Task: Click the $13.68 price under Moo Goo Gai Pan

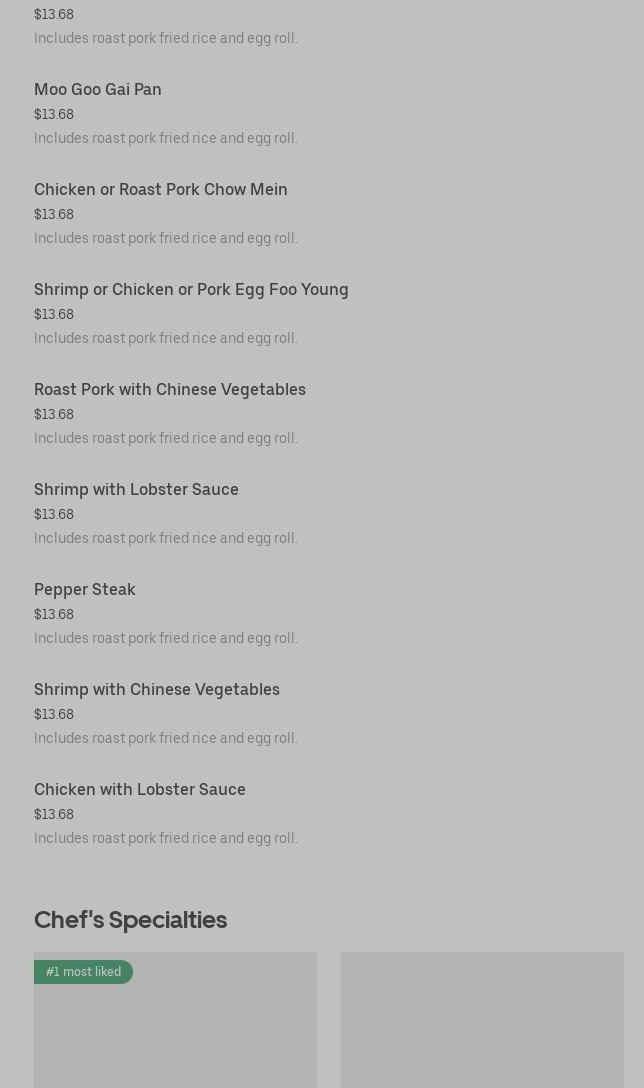Action: pyautogui.click(x=54, y=115)
